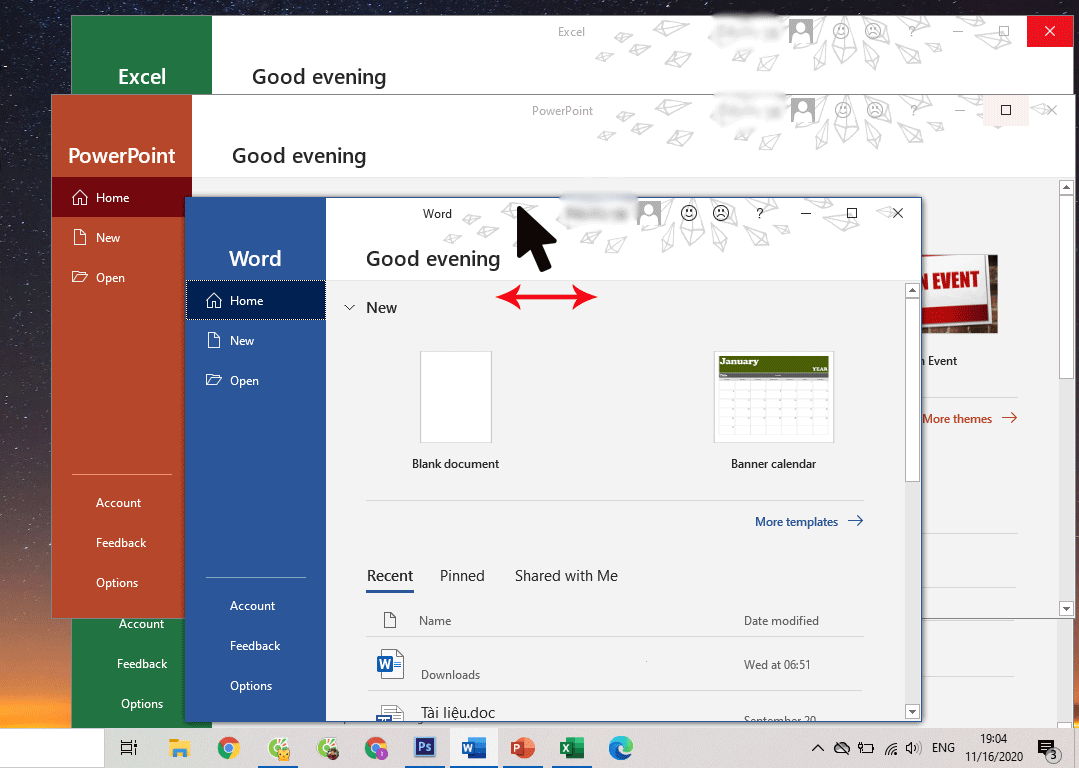Open Feedback in PowerPoint sidebar

coord(120,543)
